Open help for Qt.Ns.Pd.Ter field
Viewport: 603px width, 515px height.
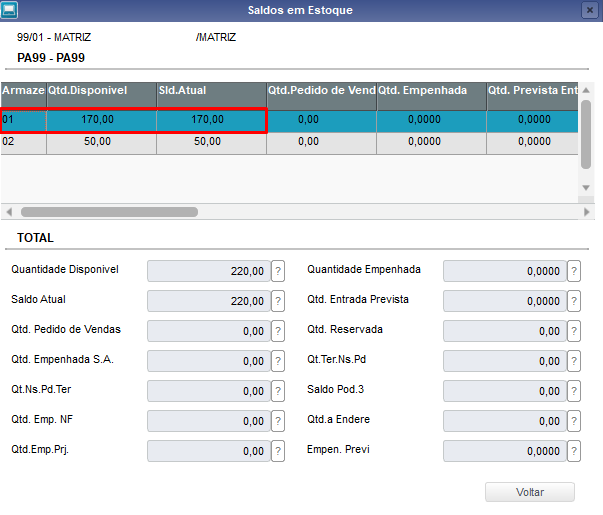click(x=278, y=391)
